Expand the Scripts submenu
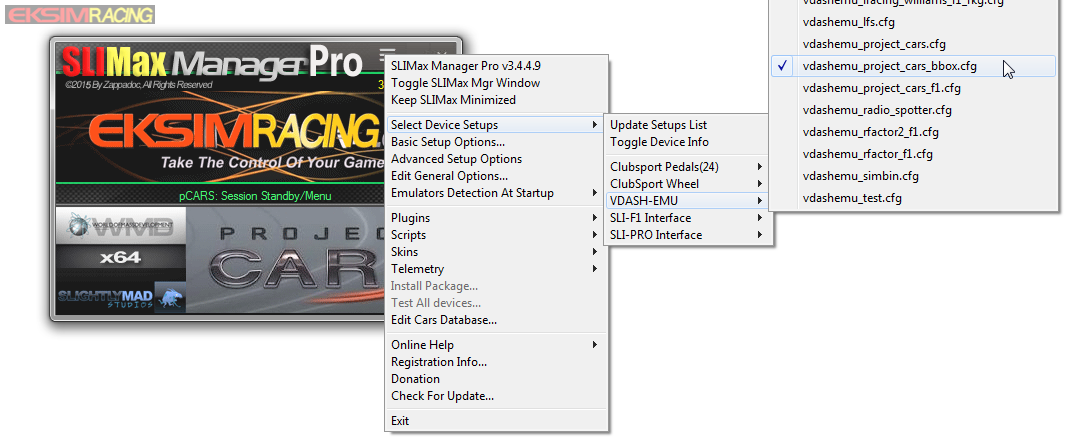 point(497,235)
